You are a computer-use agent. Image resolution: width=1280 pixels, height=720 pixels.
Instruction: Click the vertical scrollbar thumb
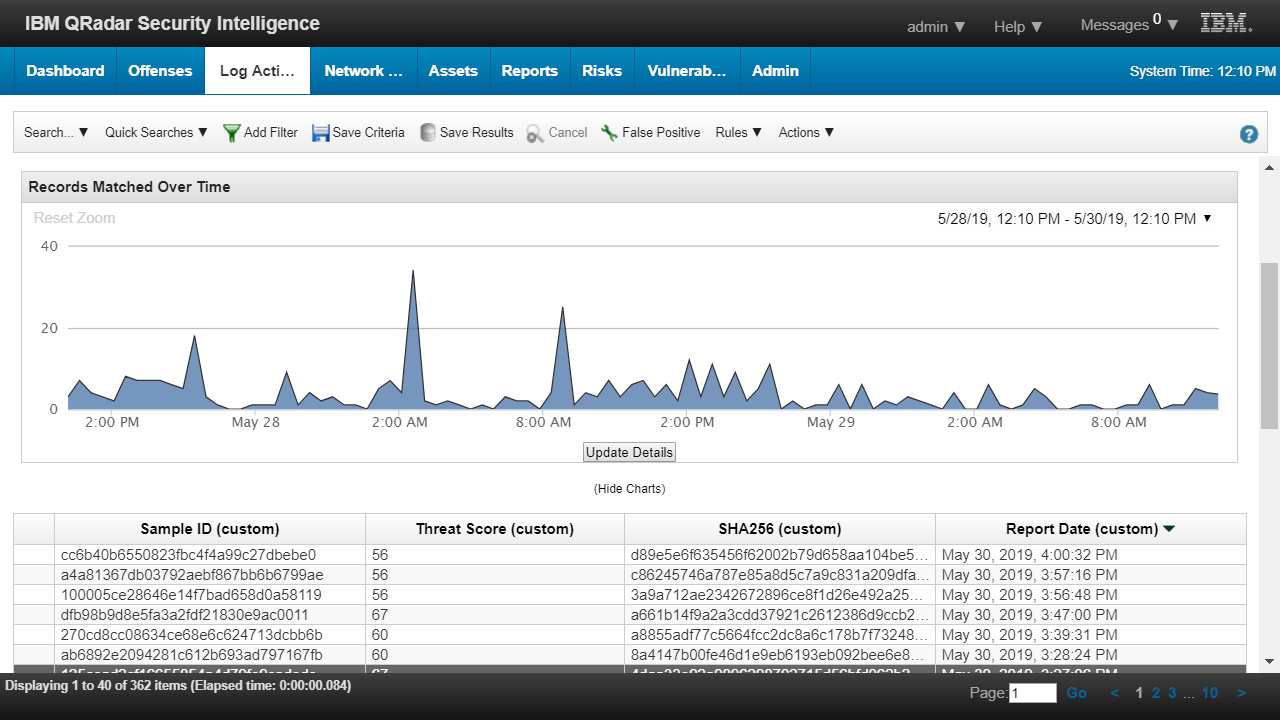click(1269, 345)
